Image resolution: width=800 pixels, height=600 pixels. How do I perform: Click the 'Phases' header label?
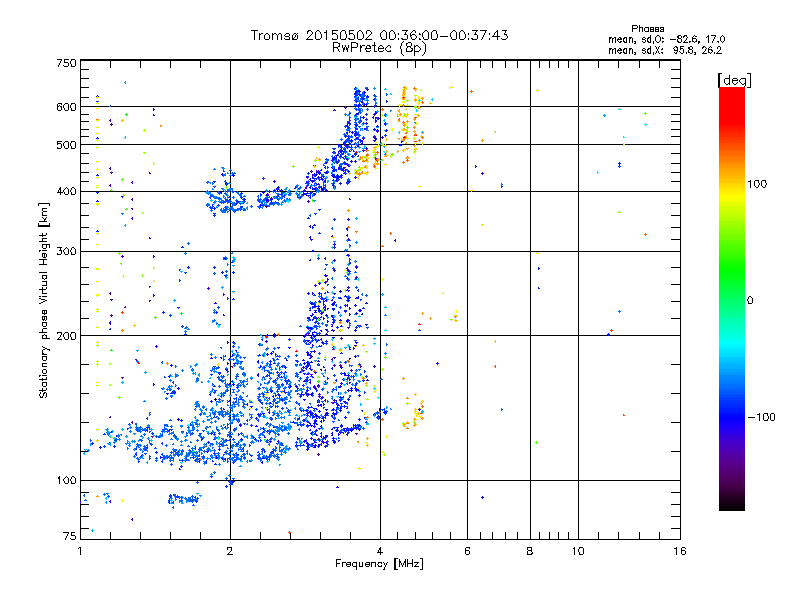[647, 29]
